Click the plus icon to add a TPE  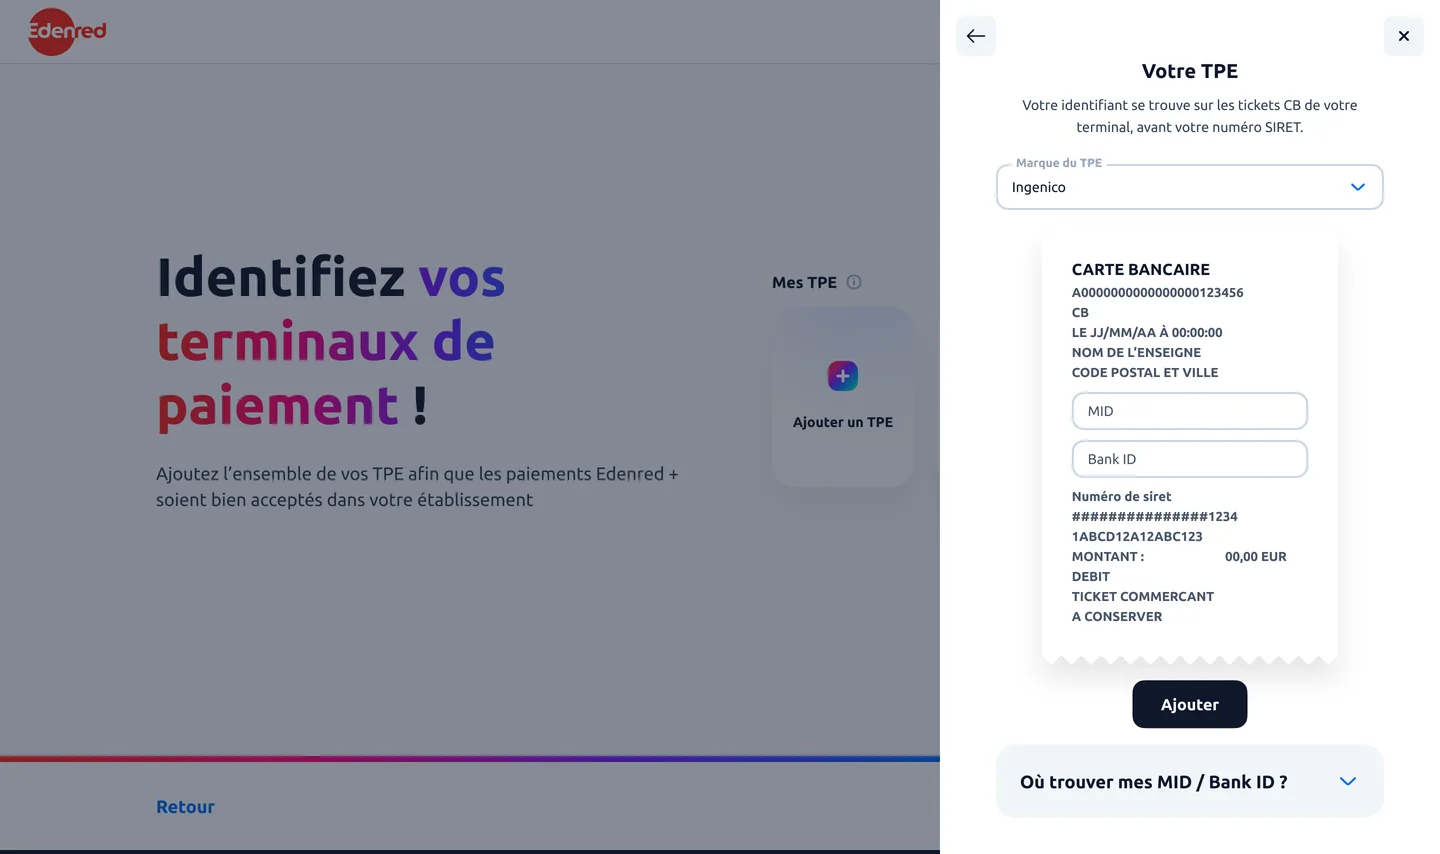coord(842,376)
